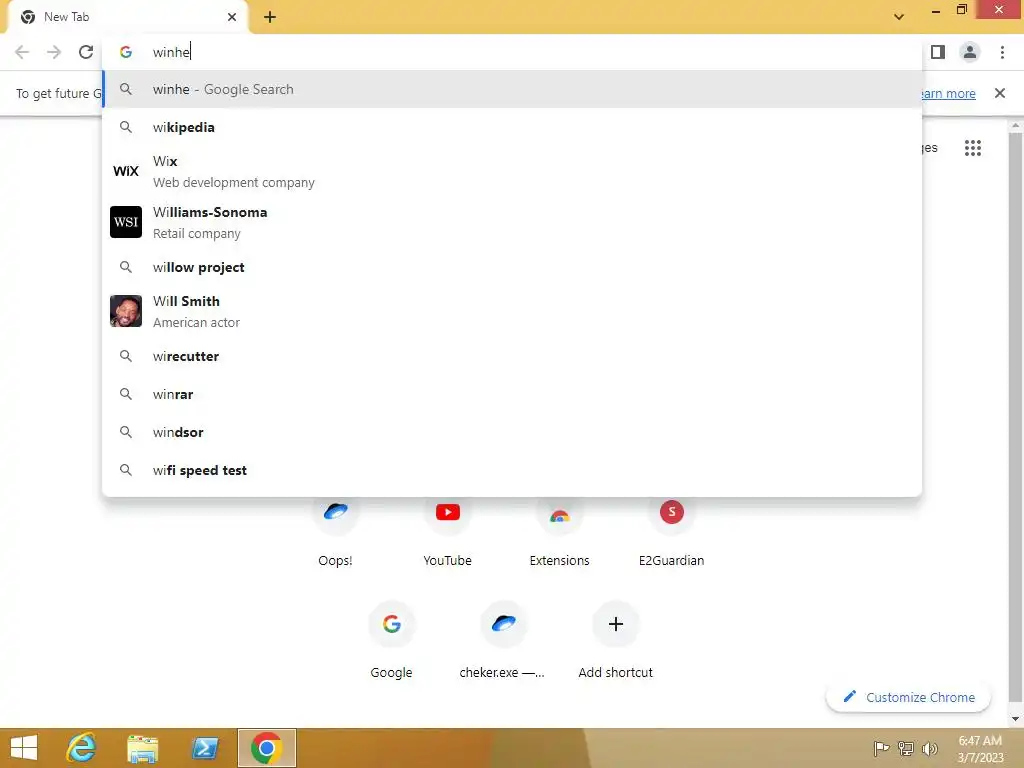The image size is (1024, 768).
Task: Click the taskbar clock and date
Action: pos(980,749)
